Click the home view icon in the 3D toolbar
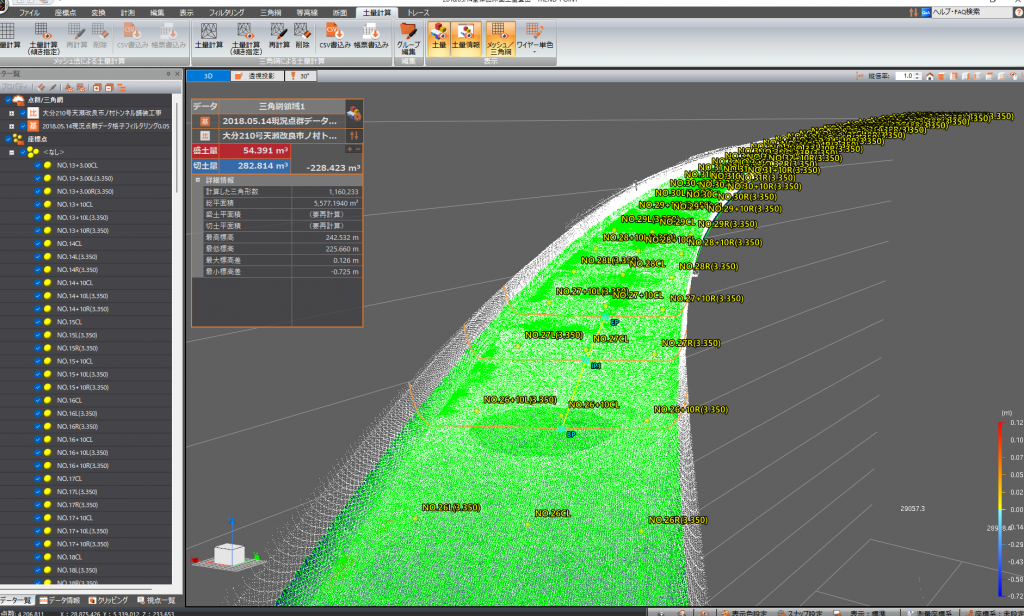Screen dimensions: 1024x616 pyautogui.click(x=929, y=76)
